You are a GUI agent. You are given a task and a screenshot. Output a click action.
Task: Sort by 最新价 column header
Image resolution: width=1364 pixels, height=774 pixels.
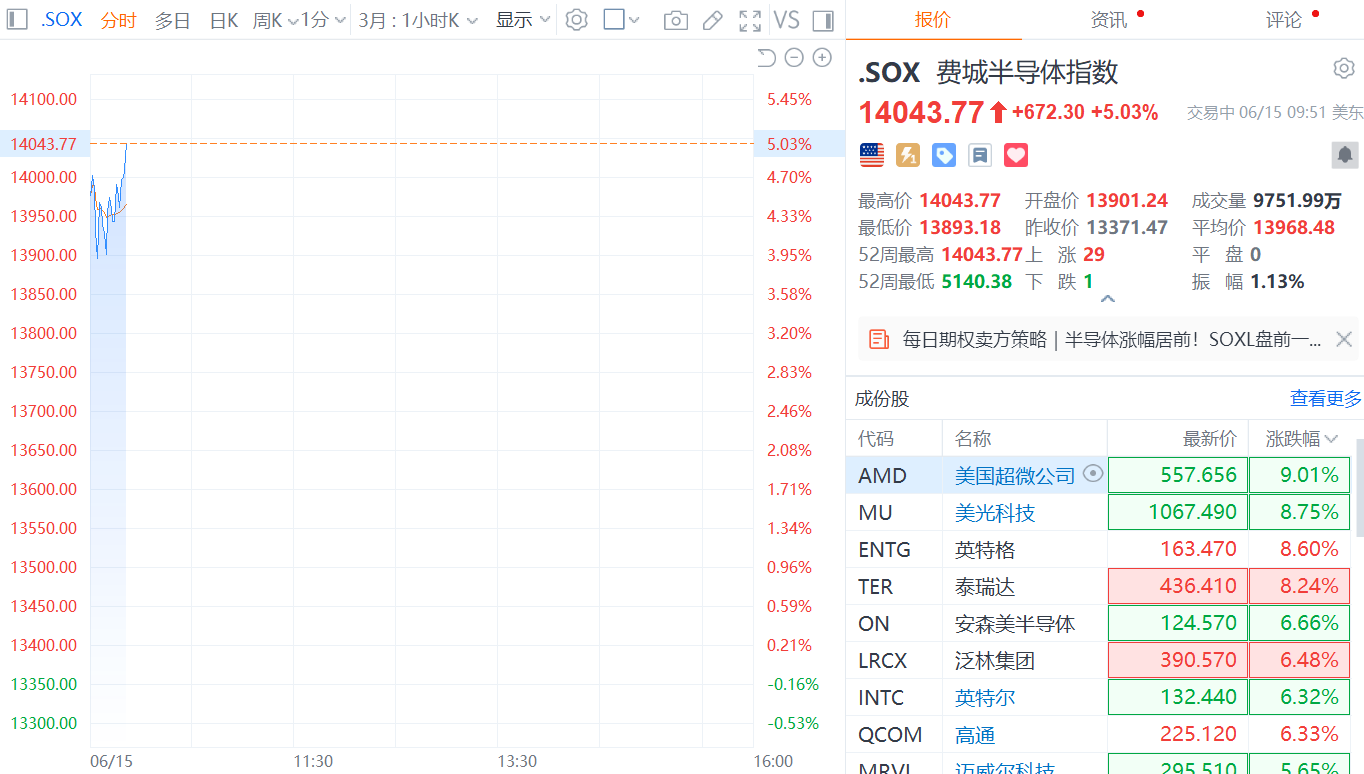(x=1209, y=438)
